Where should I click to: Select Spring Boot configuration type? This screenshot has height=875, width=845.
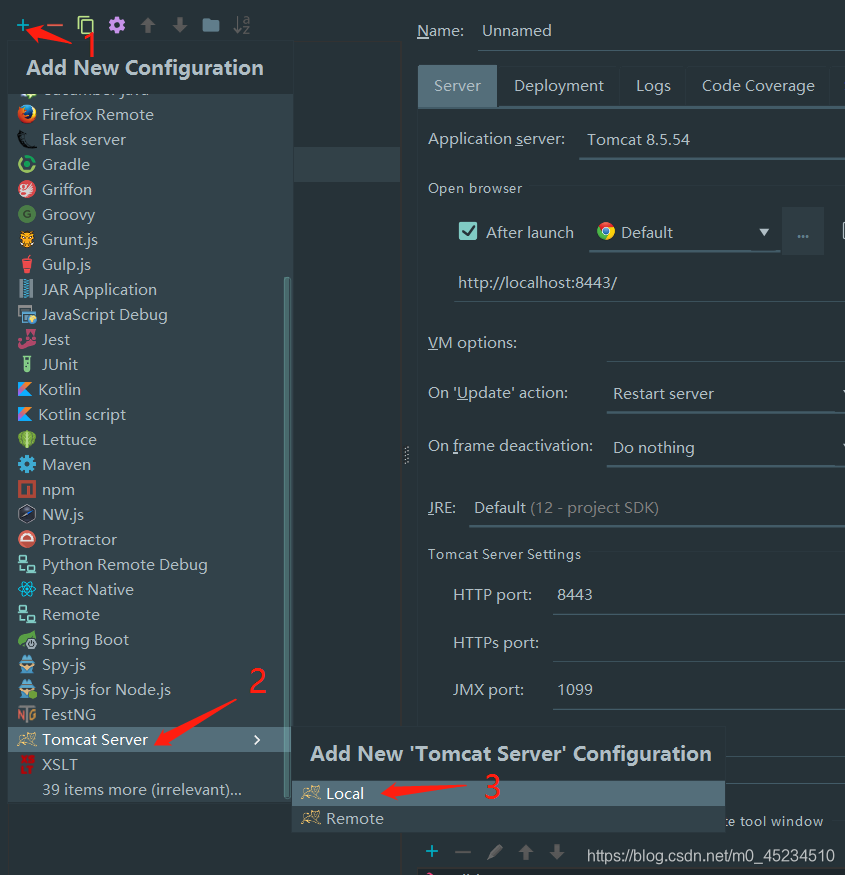point(147,640)
